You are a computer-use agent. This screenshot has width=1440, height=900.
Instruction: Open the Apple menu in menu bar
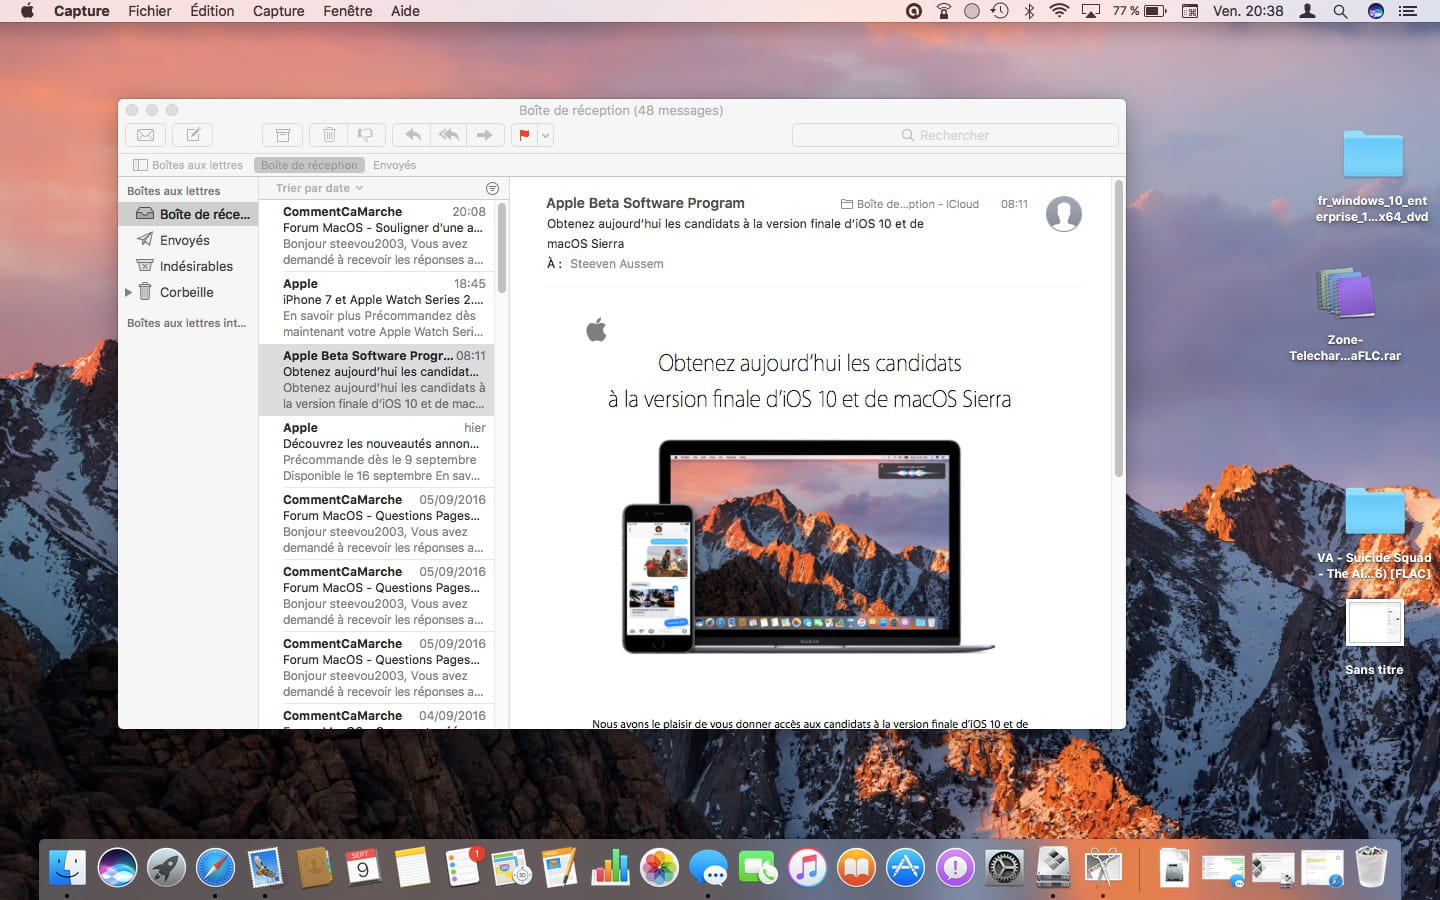point(27,11)
